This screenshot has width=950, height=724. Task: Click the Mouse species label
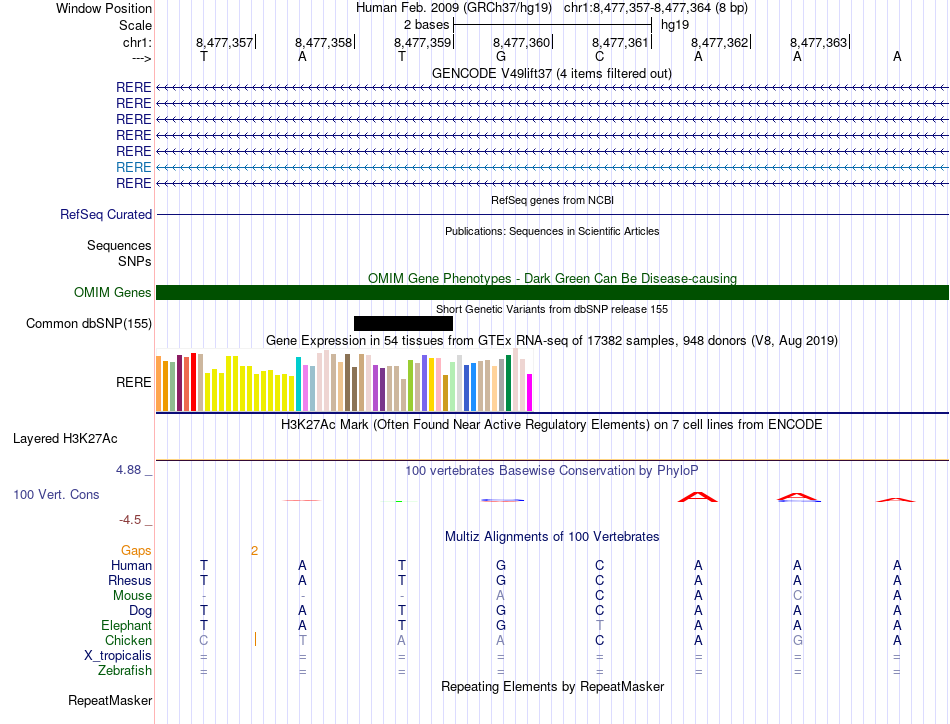132,596
